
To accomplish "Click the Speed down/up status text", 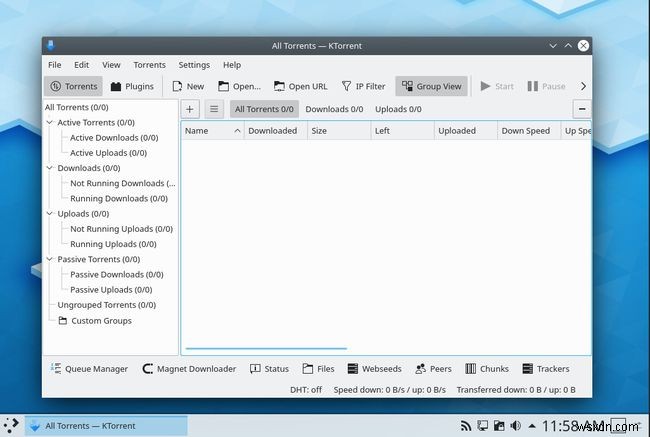I will click(x=390, y=390).
